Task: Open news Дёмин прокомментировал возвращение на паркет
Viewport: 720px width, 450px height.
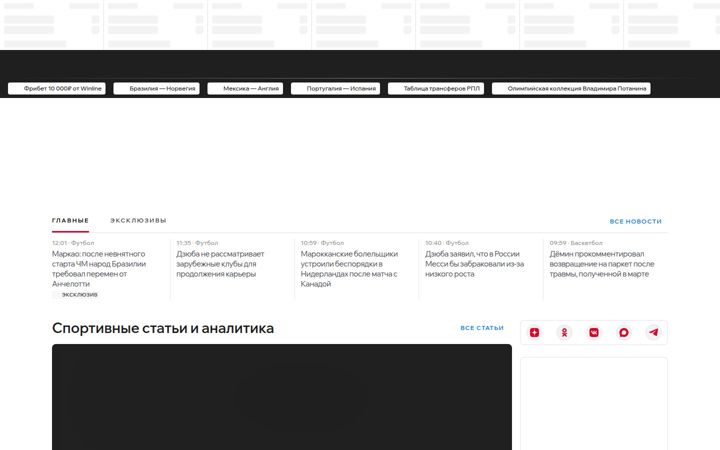Action: click(602, 264)
